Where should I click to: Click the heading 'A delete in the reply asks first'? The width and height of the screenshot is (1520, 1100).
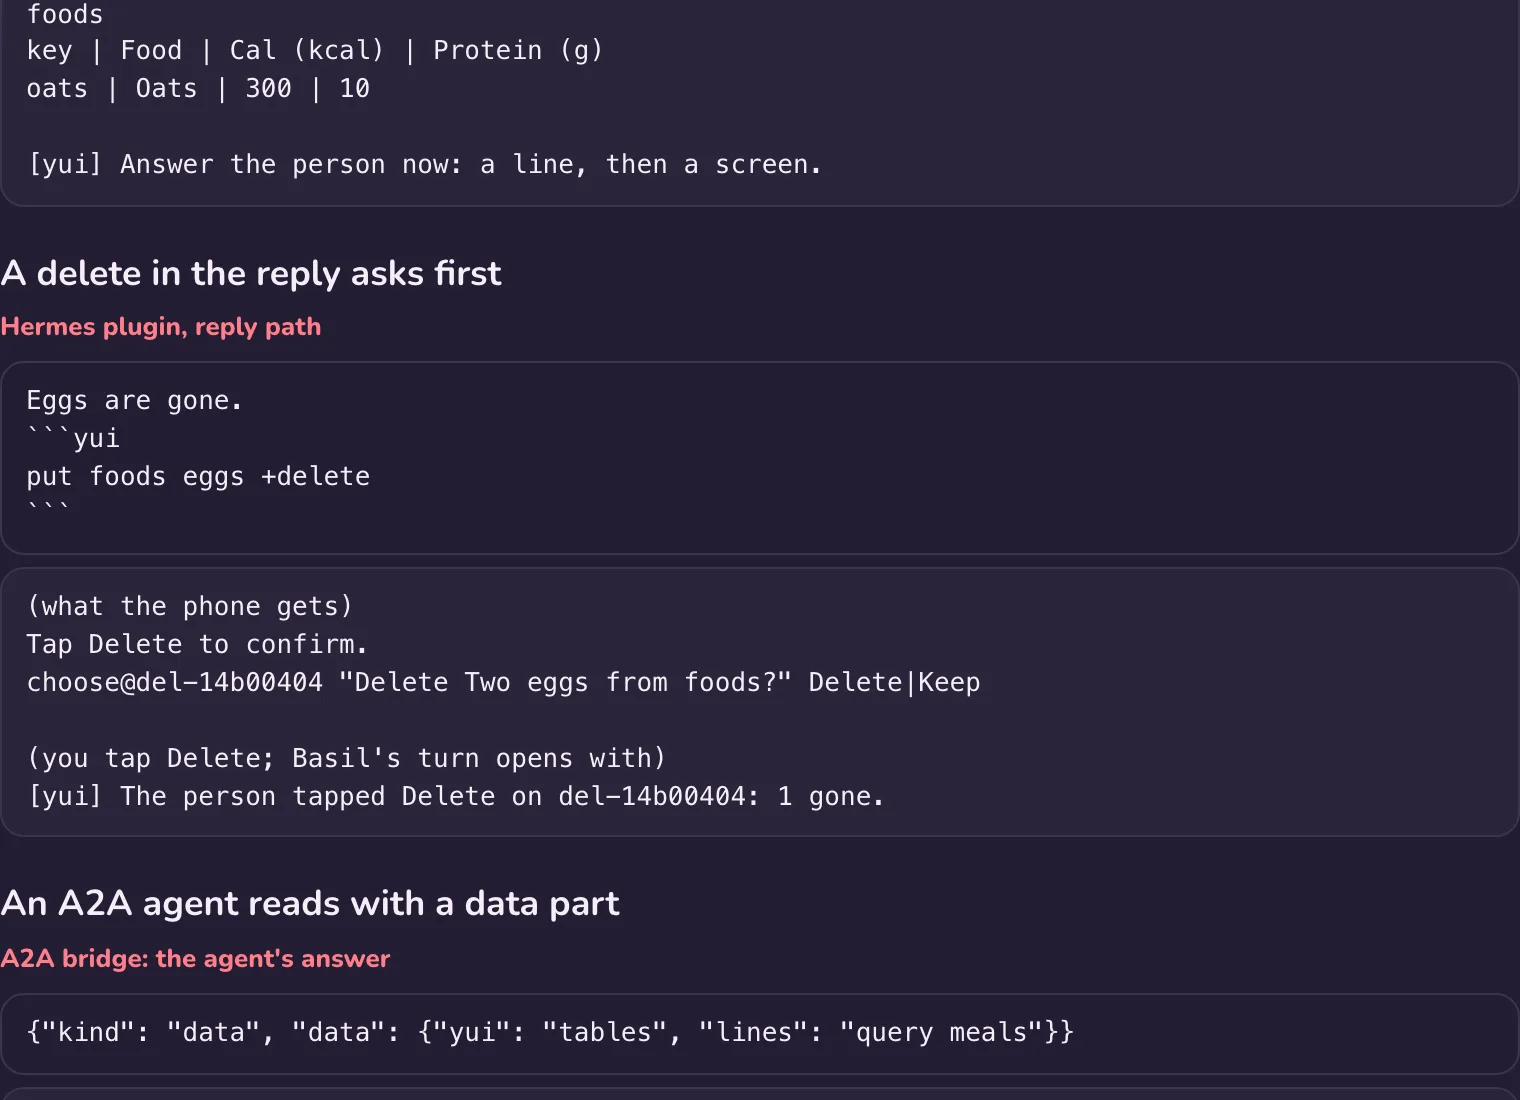pos(251,273)
